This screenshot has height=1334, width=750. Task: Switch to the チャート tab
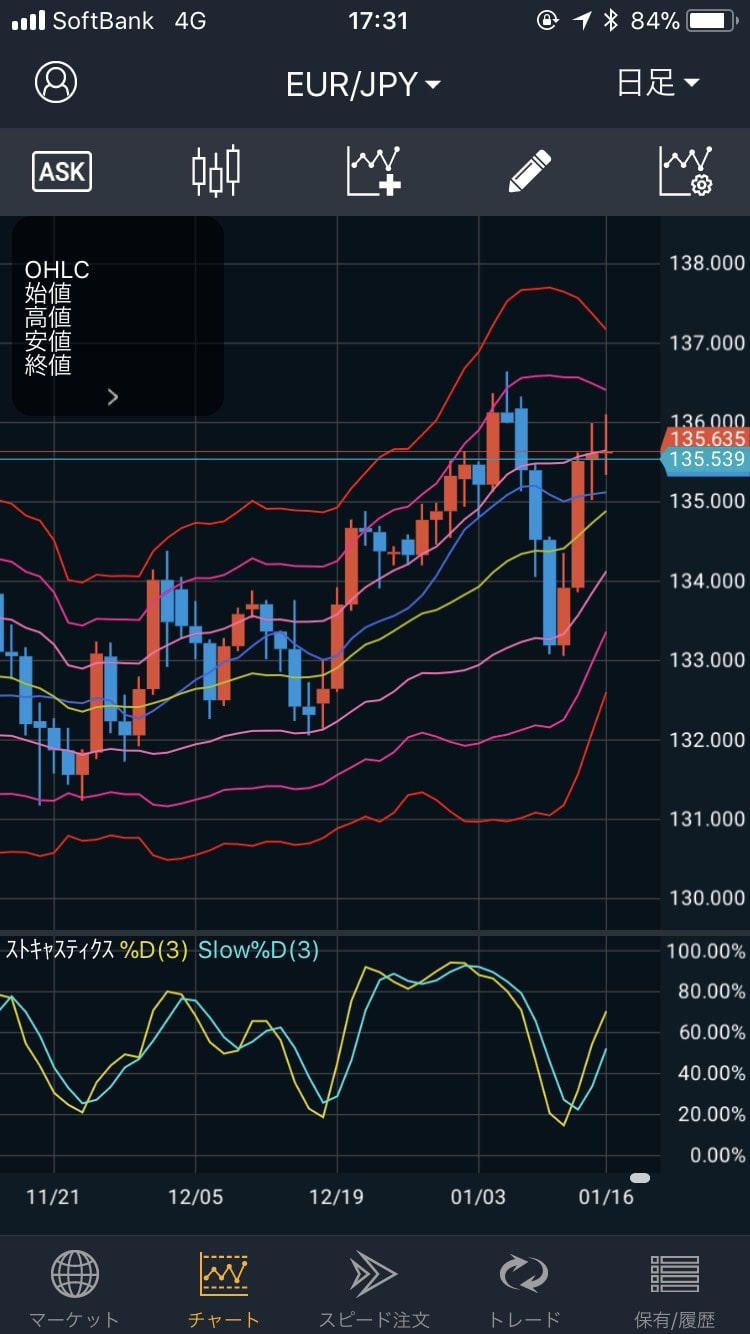224,1288
